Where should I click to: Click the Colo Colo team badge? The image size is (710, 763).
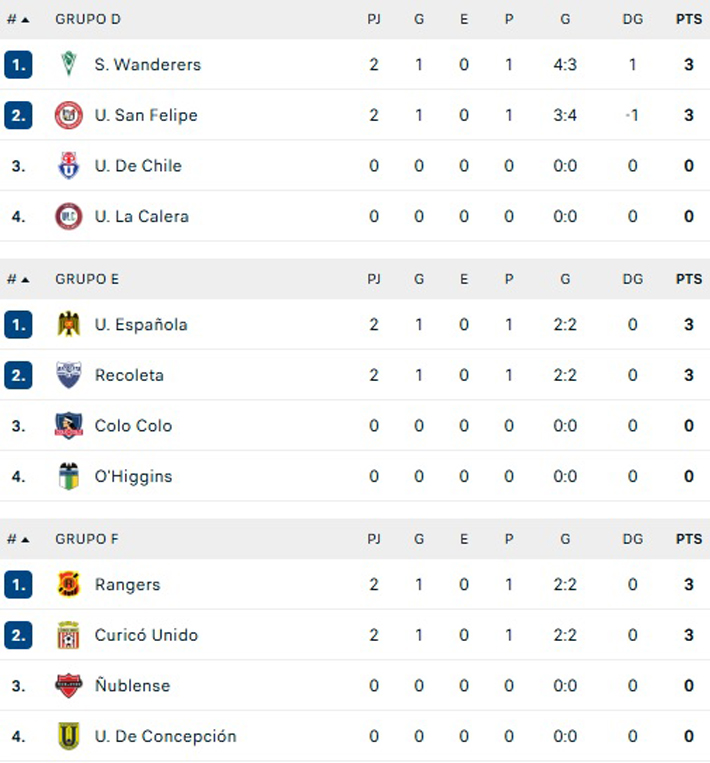(68, 425)
